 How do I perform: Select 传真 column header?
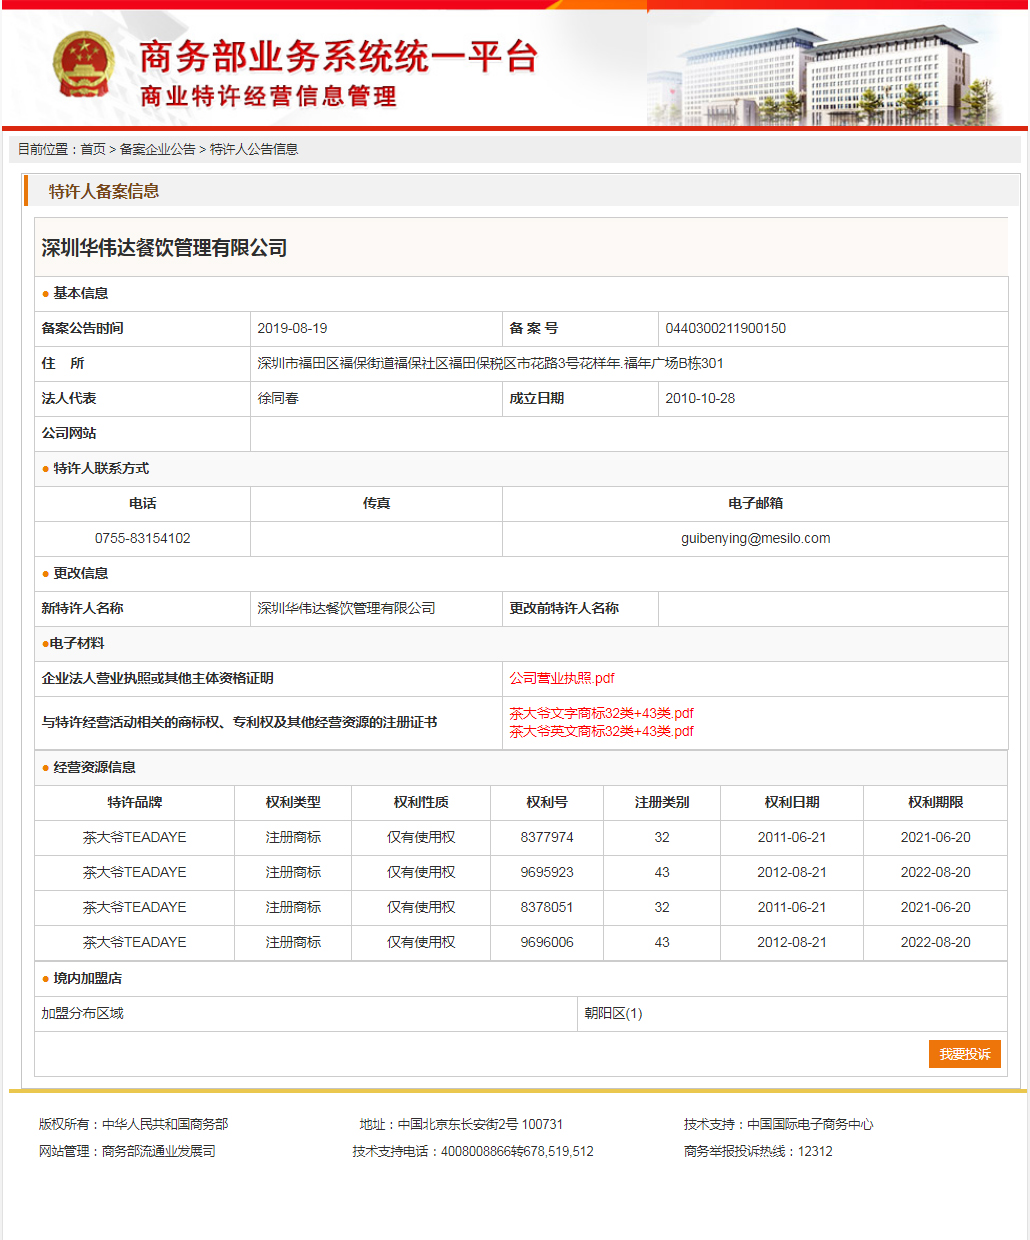(376, 503)
